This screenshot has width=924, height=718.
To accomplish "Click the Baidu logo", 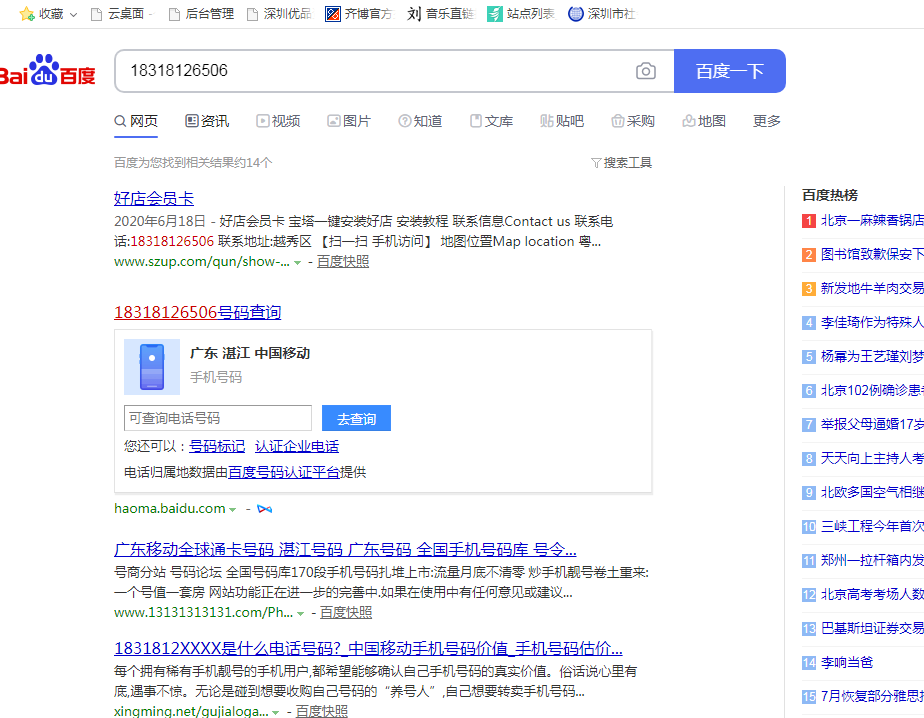I will click(x=48, y=73).
